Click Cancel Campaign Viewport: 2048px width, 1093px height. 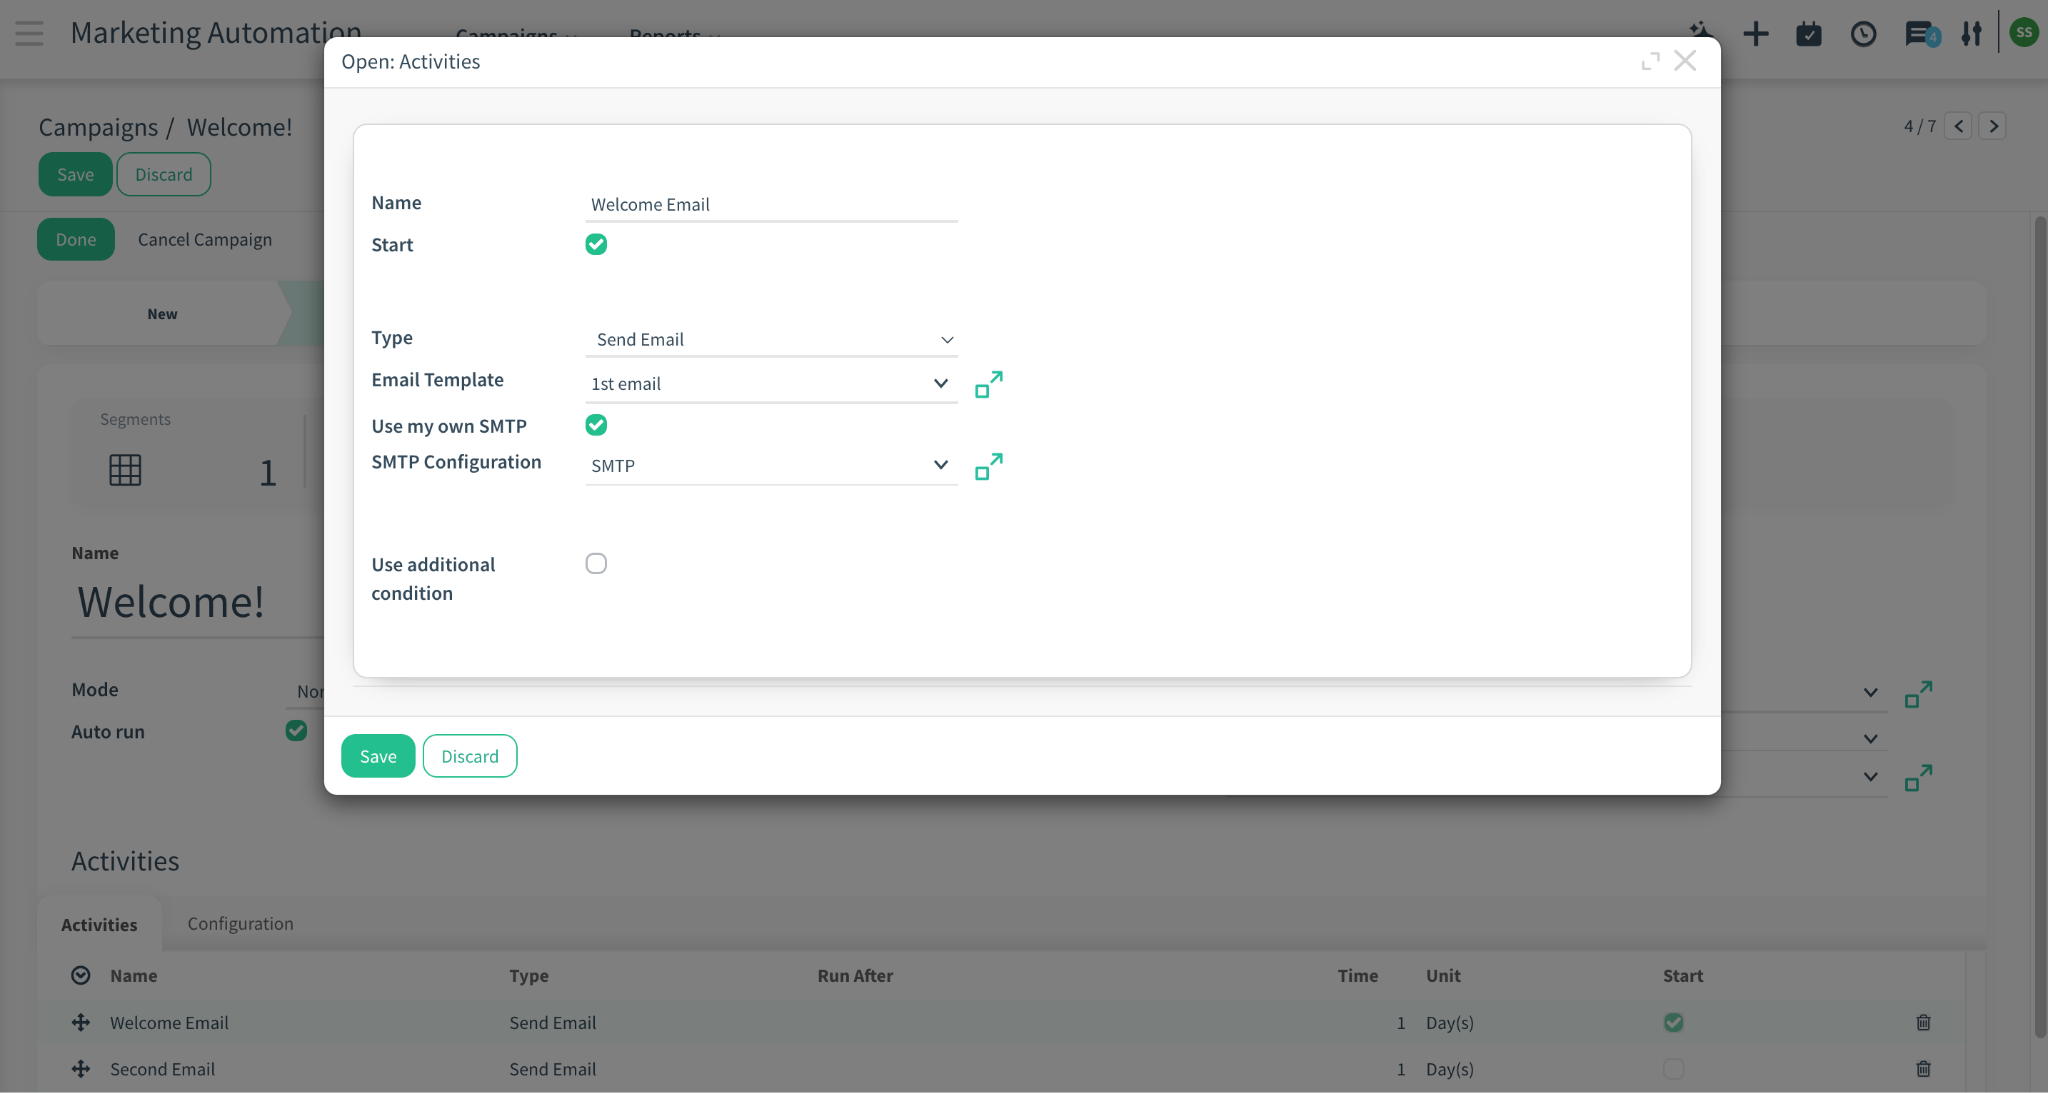[x=205, y=240]
